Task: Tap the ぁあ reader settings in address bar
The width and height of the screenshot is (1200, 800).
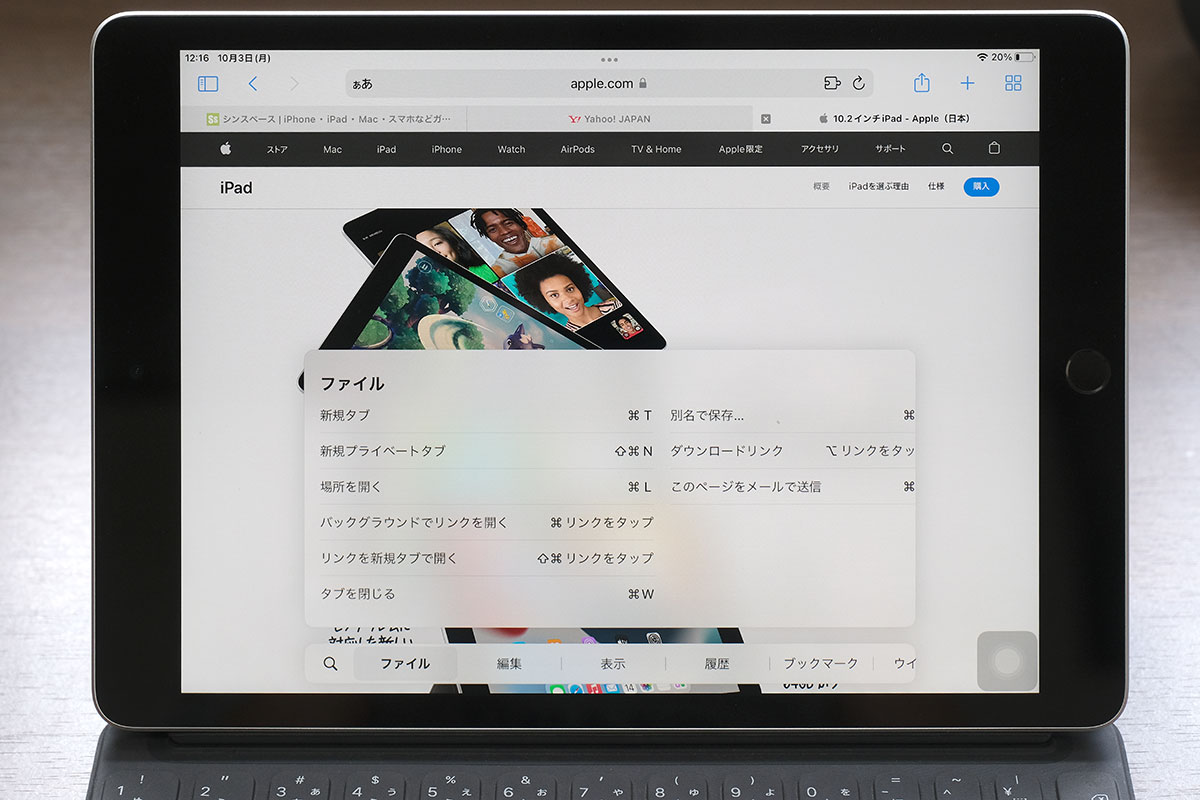Action: (362, 84)
